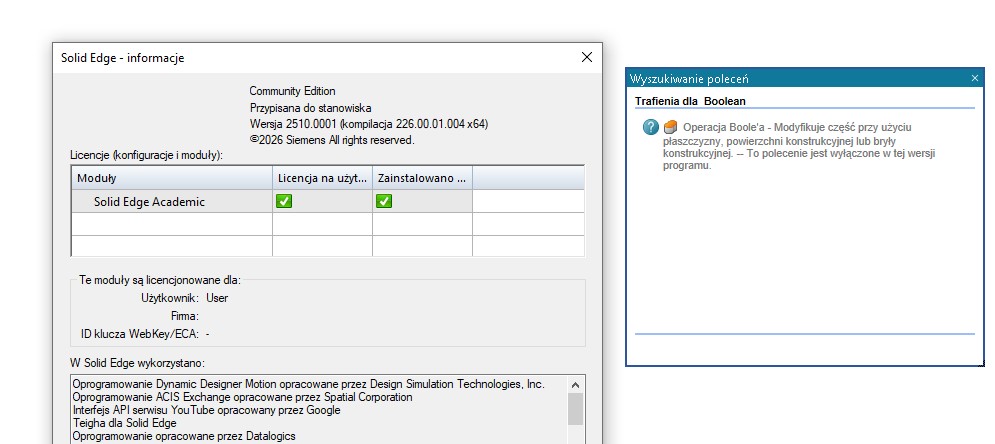Click the Moduły column header
This screenshot has height=444, width=995.
pyautogui.click(x=172, y=178)
